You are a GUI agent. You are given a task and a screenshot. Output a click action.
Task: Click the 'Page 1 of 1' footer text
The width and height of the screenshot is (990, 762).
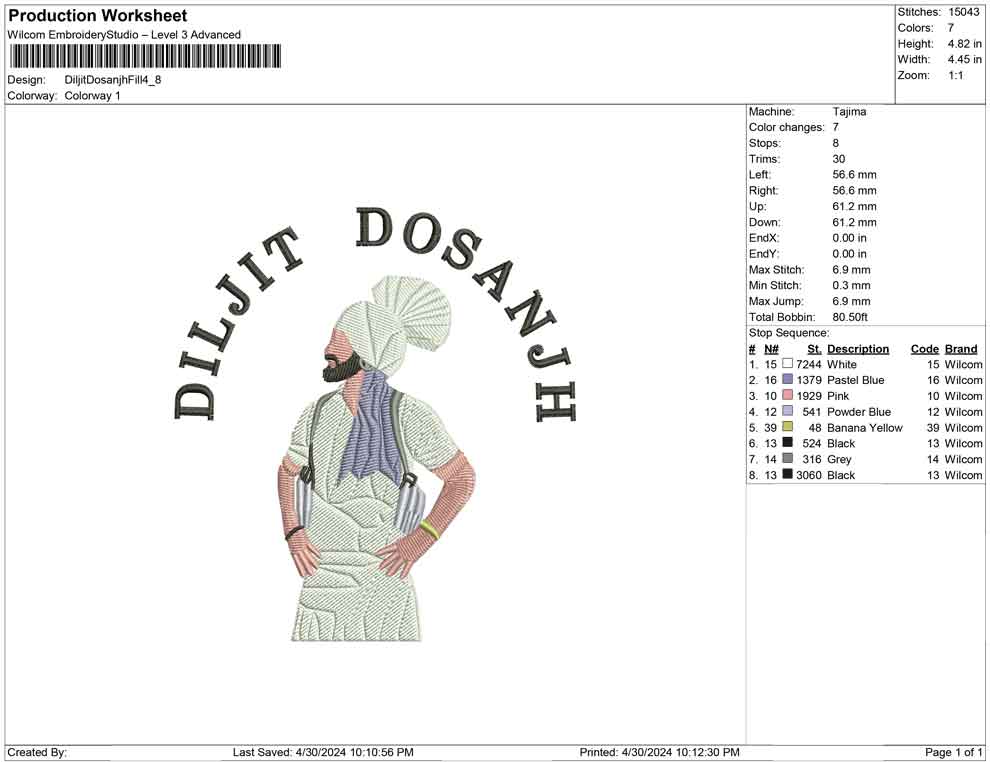point(953,752)
